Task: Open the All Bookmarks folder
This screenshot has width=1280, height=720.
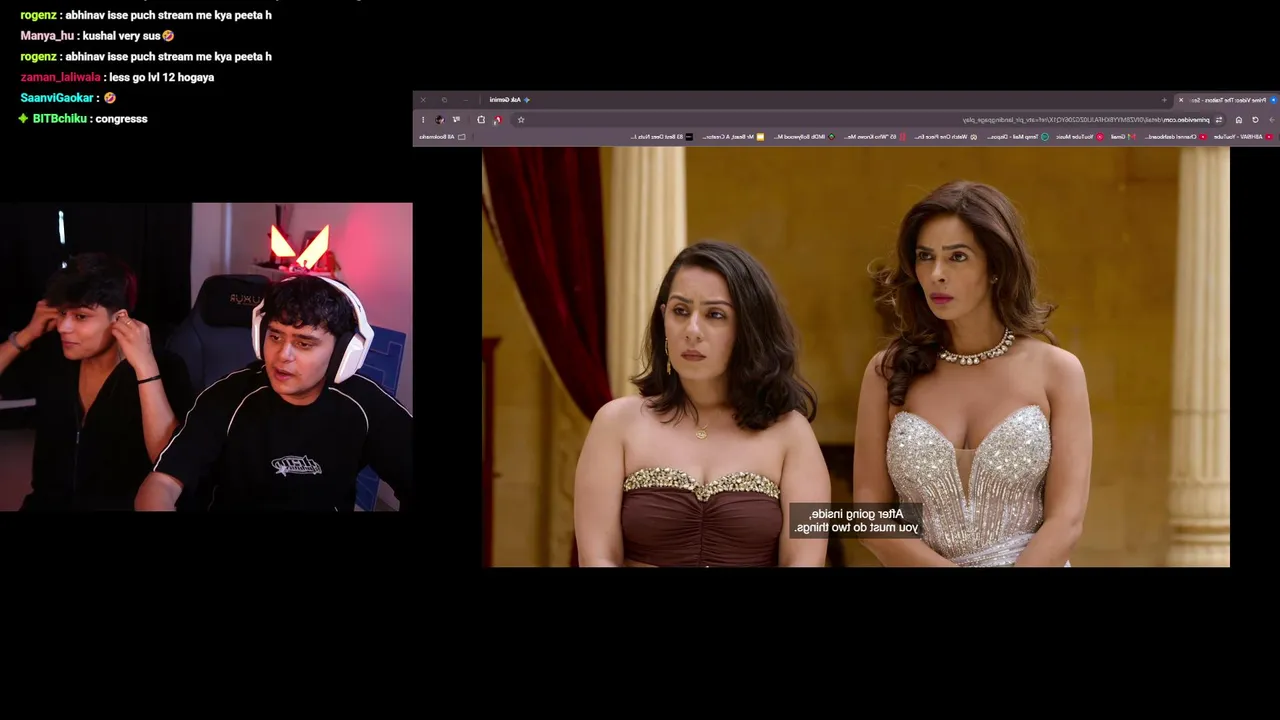Action: (x=442, y=137)
